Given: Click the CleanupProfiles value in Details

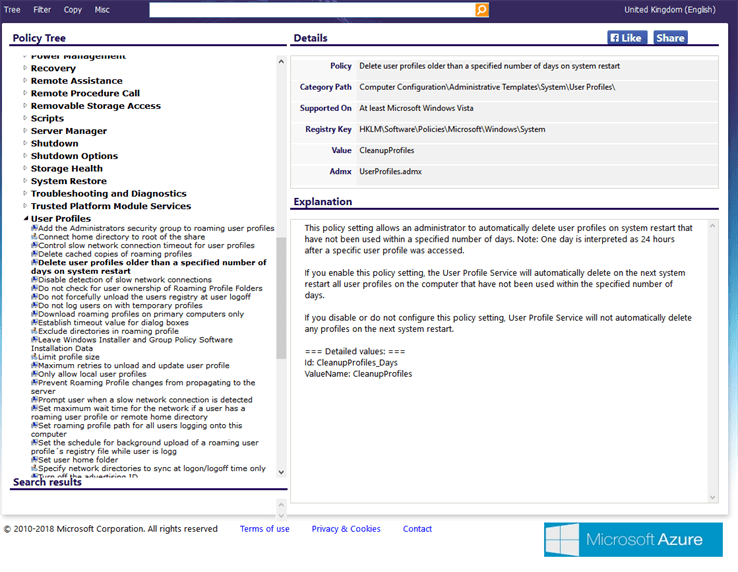Looking at the screenshot, I should coord(386,150).
